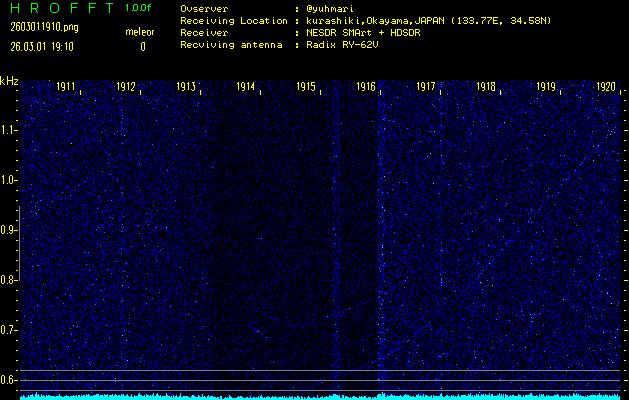Click the 0.8 kHz axis label

[x=7, y=280]
